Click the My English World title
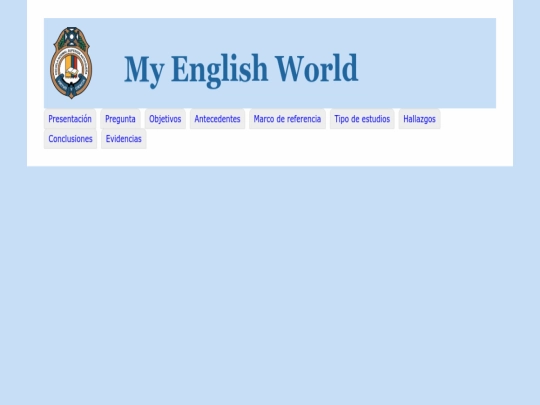This screenshot has height=405, width=540. tap(241, 70)
